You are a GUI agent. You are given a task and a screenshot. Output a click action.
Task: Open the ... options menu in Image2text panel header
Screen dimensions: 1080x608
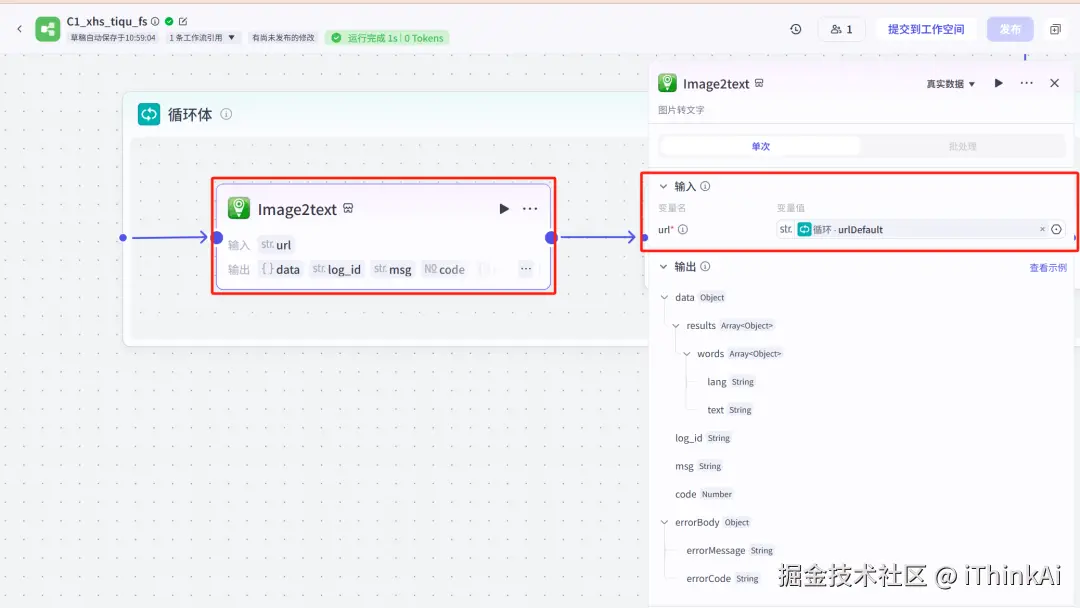[x=1025, y=83]
